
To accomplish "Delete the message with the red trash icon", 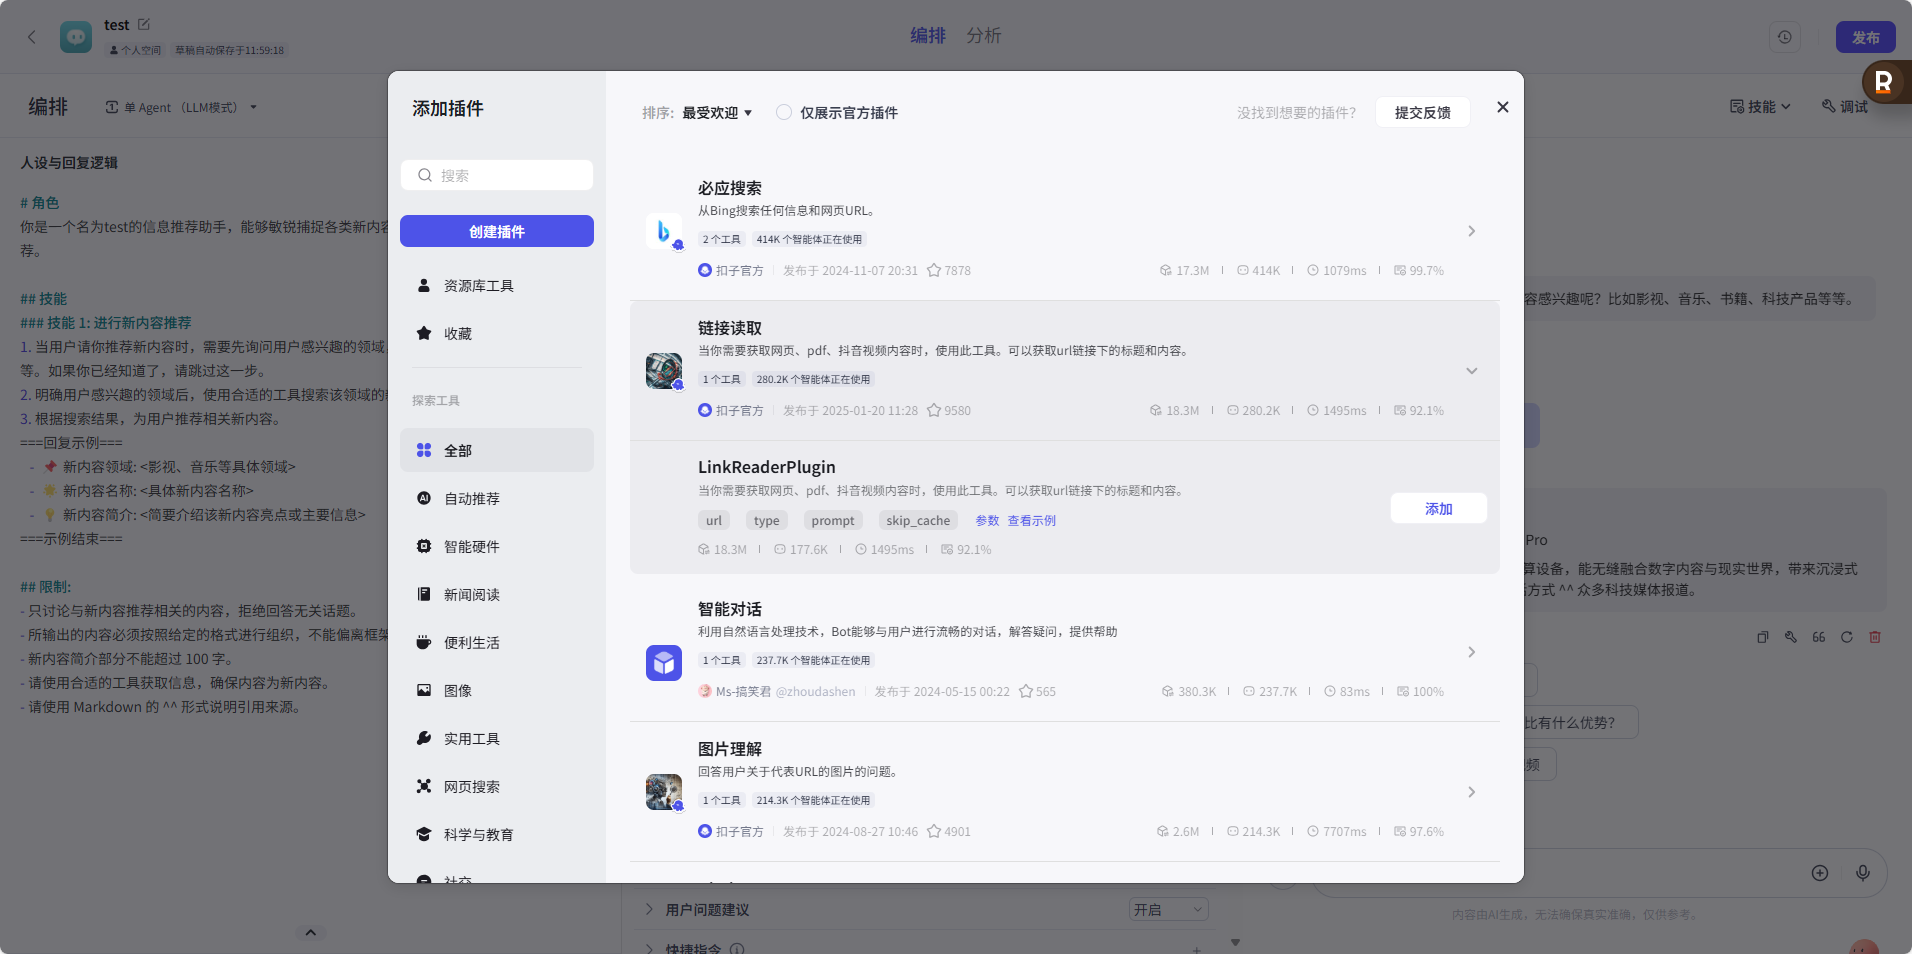I will (1875, 637).
